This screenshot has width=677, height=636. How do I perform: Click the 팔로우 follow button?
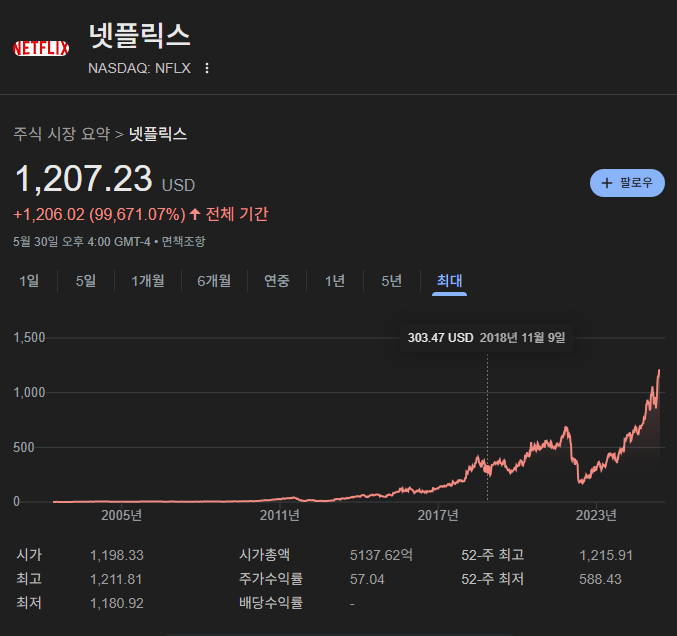pyautogui.click(x=627, y=183)
